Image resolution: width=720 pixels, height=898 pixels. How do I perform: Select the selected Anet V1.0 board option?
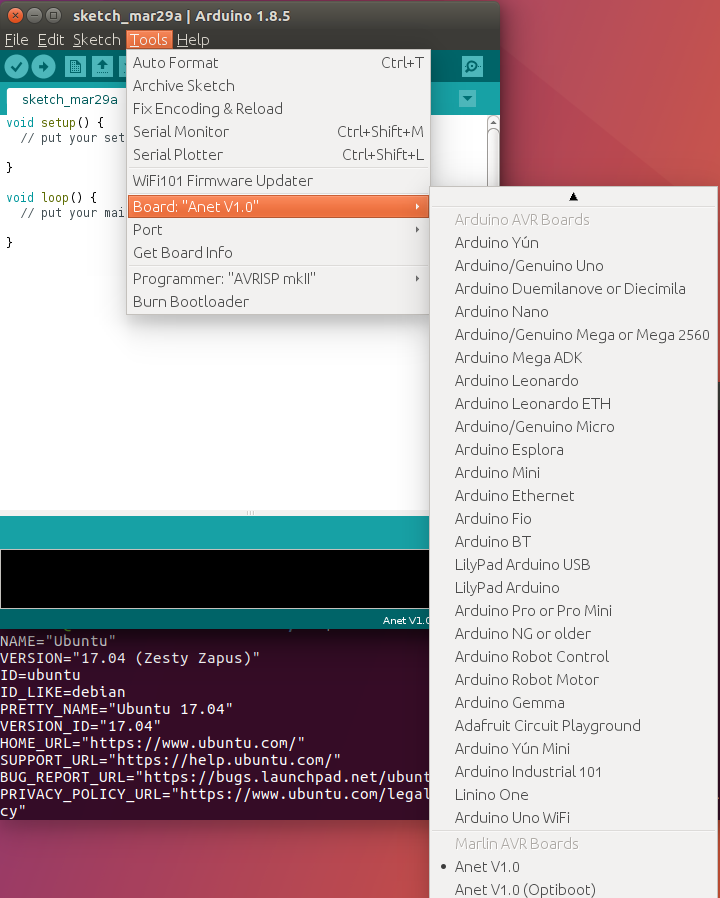(574, 867)
